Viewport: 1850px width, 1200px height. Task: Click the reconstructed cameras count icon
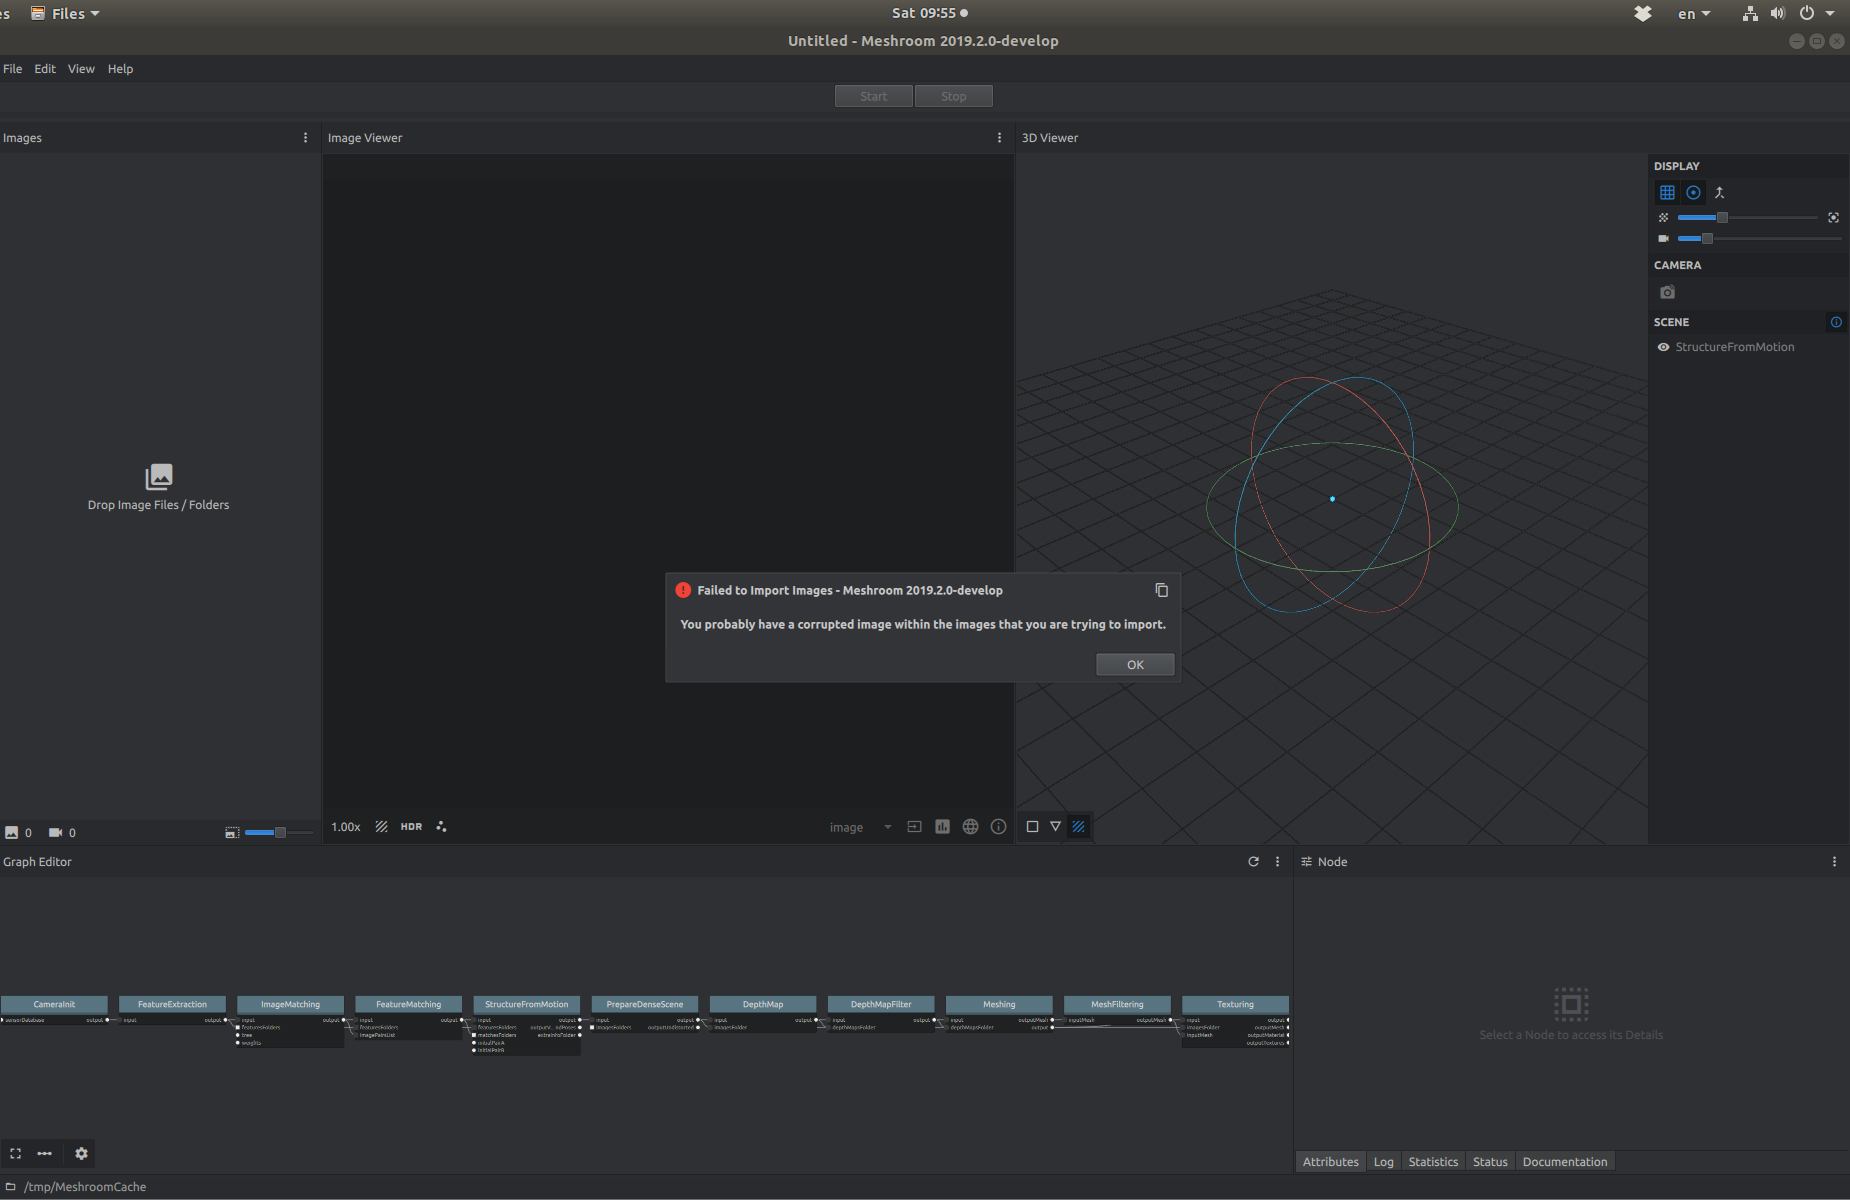click(x=56, y=832)
